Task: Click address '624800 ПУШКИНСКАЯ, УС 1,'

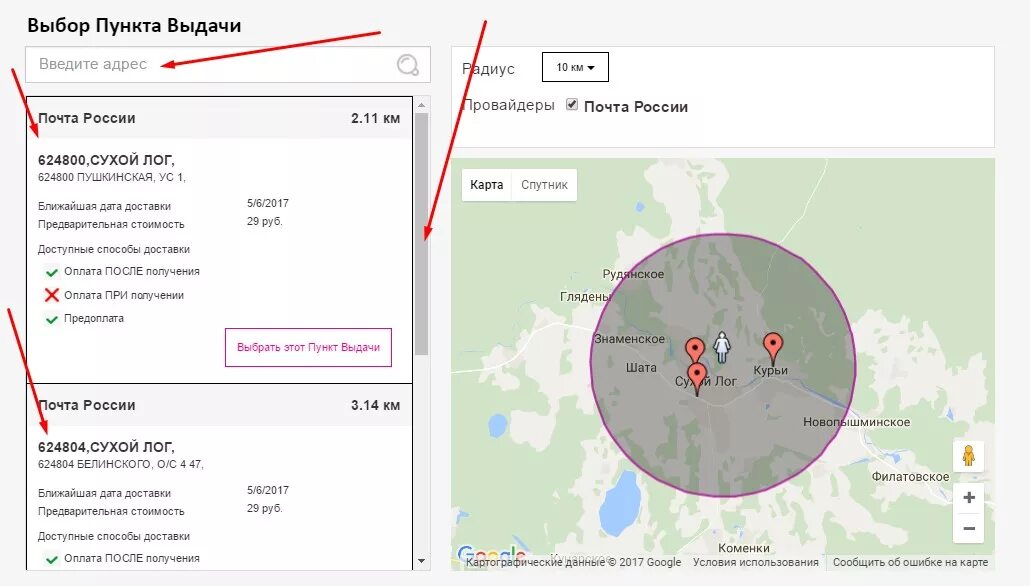Action: (x=112, y=177)
